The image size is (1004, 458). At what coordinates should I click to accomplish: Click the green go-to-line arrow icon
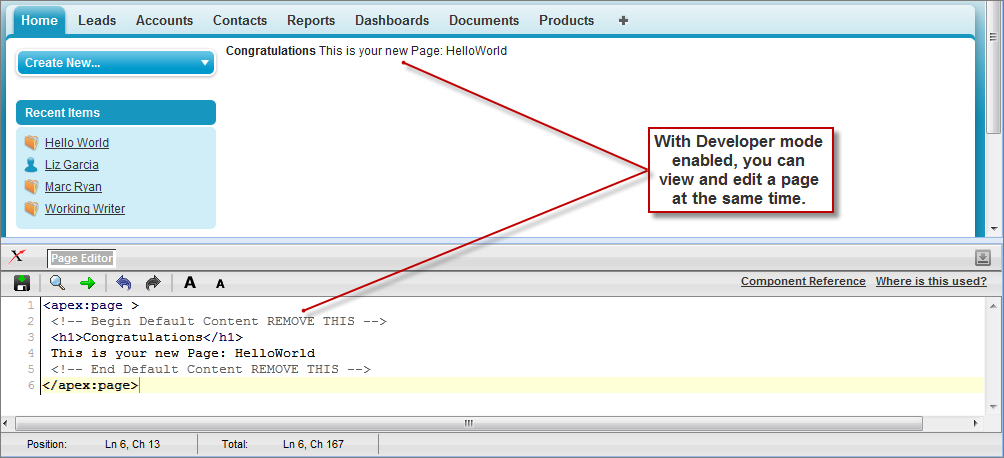(x=87, y=283)
